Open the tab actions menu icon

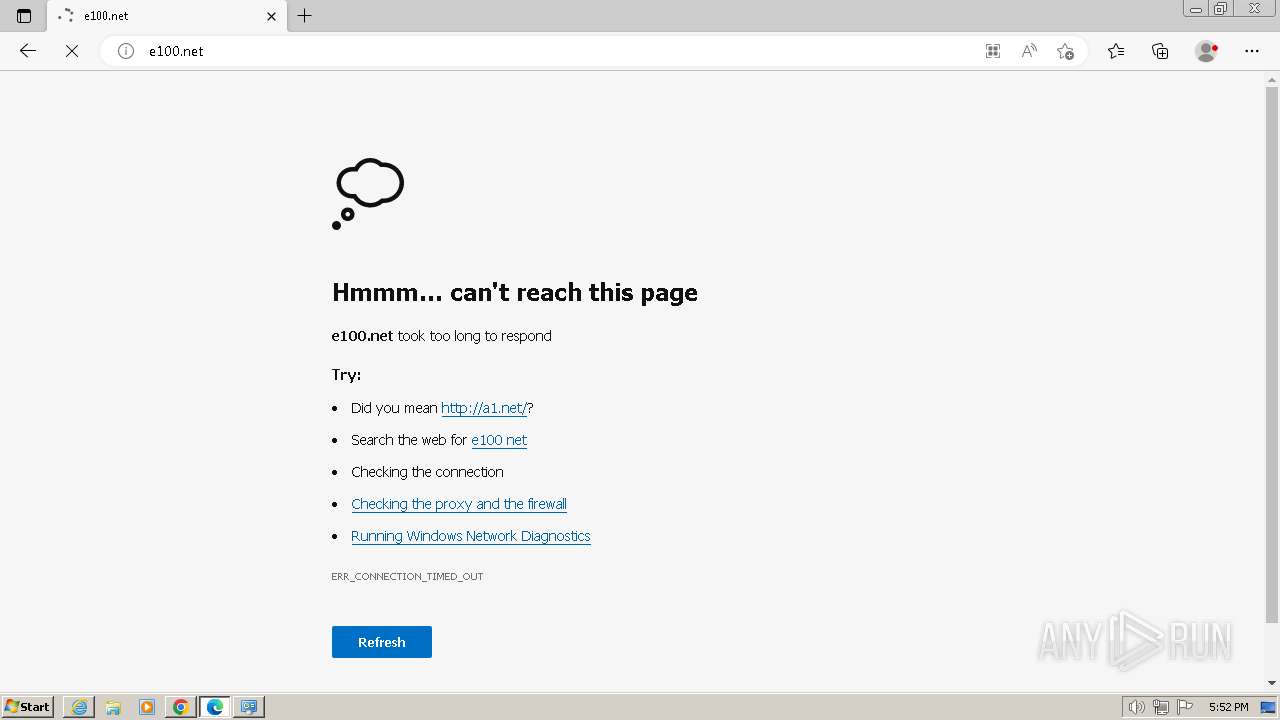click(24, 16)
